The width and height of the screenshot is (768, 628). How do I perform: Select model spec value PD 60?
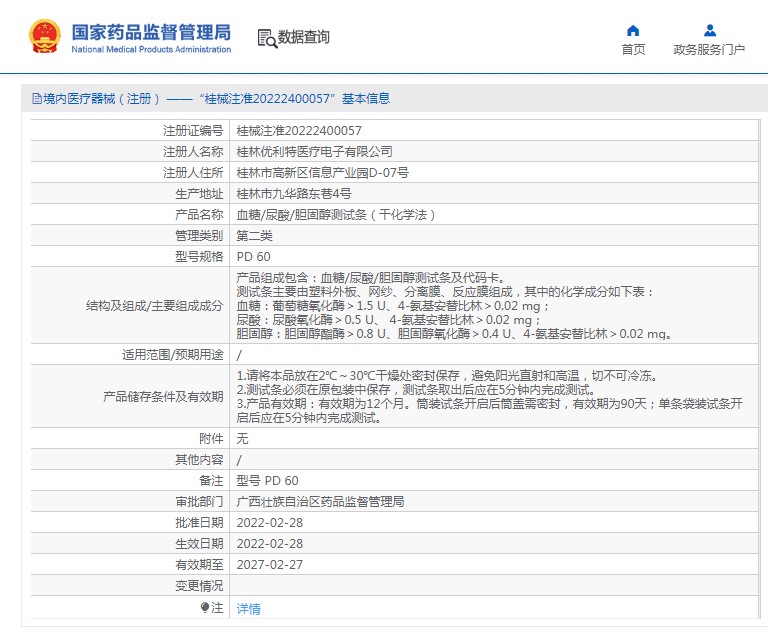[x=253, y=257]
